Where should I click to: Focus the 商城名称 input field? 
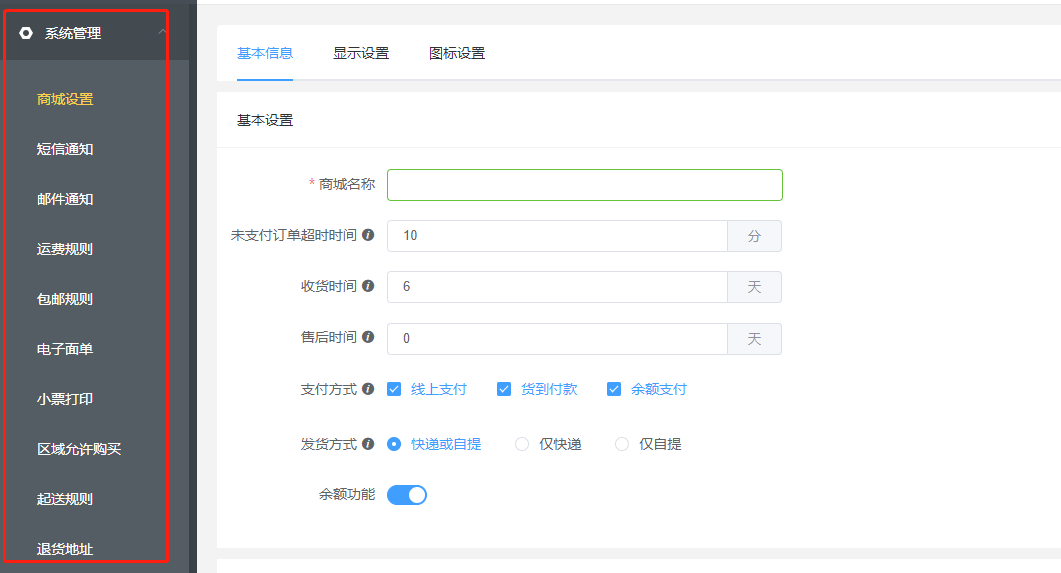click(x=585, y=185)
